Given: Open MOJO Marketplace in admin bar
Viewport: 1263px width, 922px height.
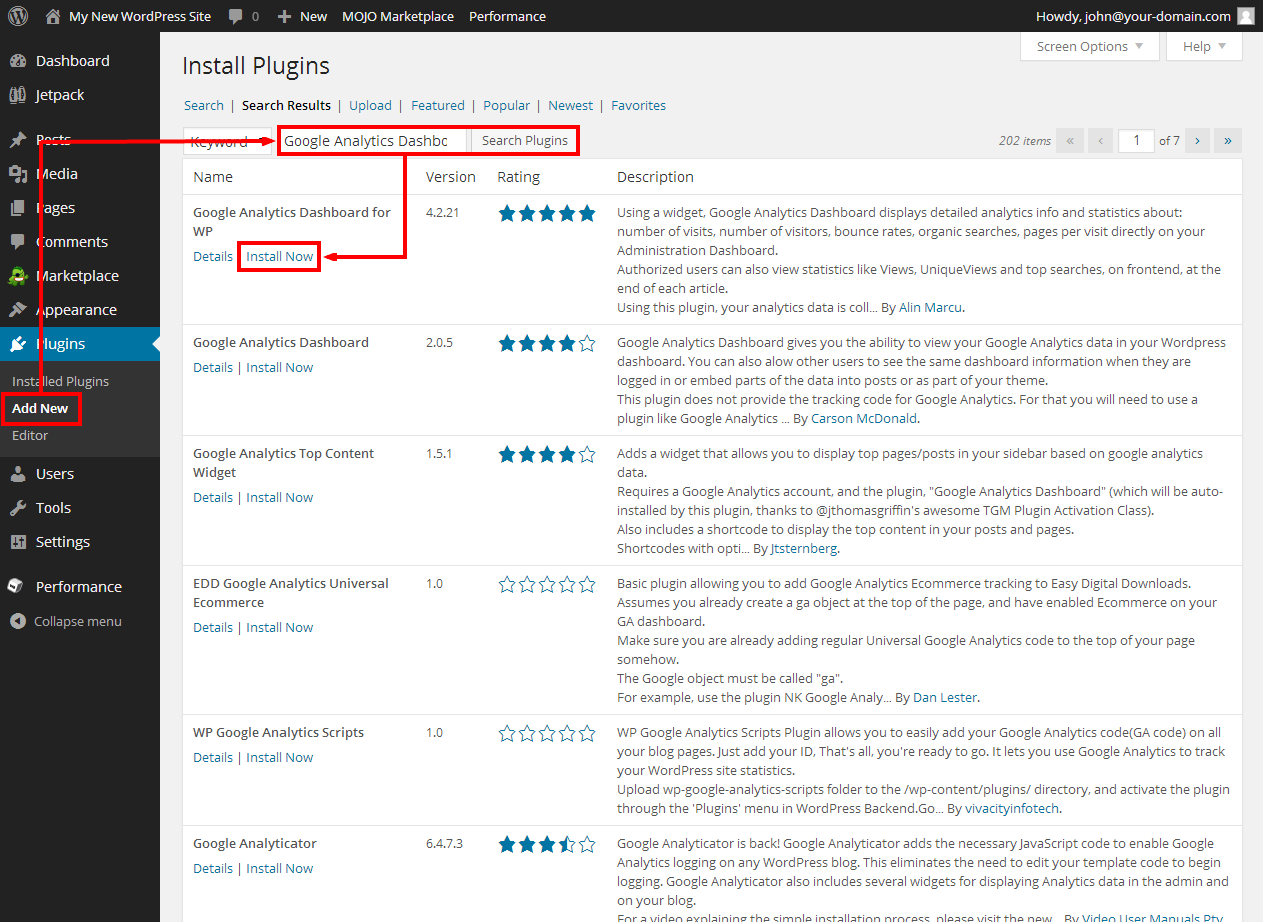Looking at the screenshot, I should click(x=398, y=16).
